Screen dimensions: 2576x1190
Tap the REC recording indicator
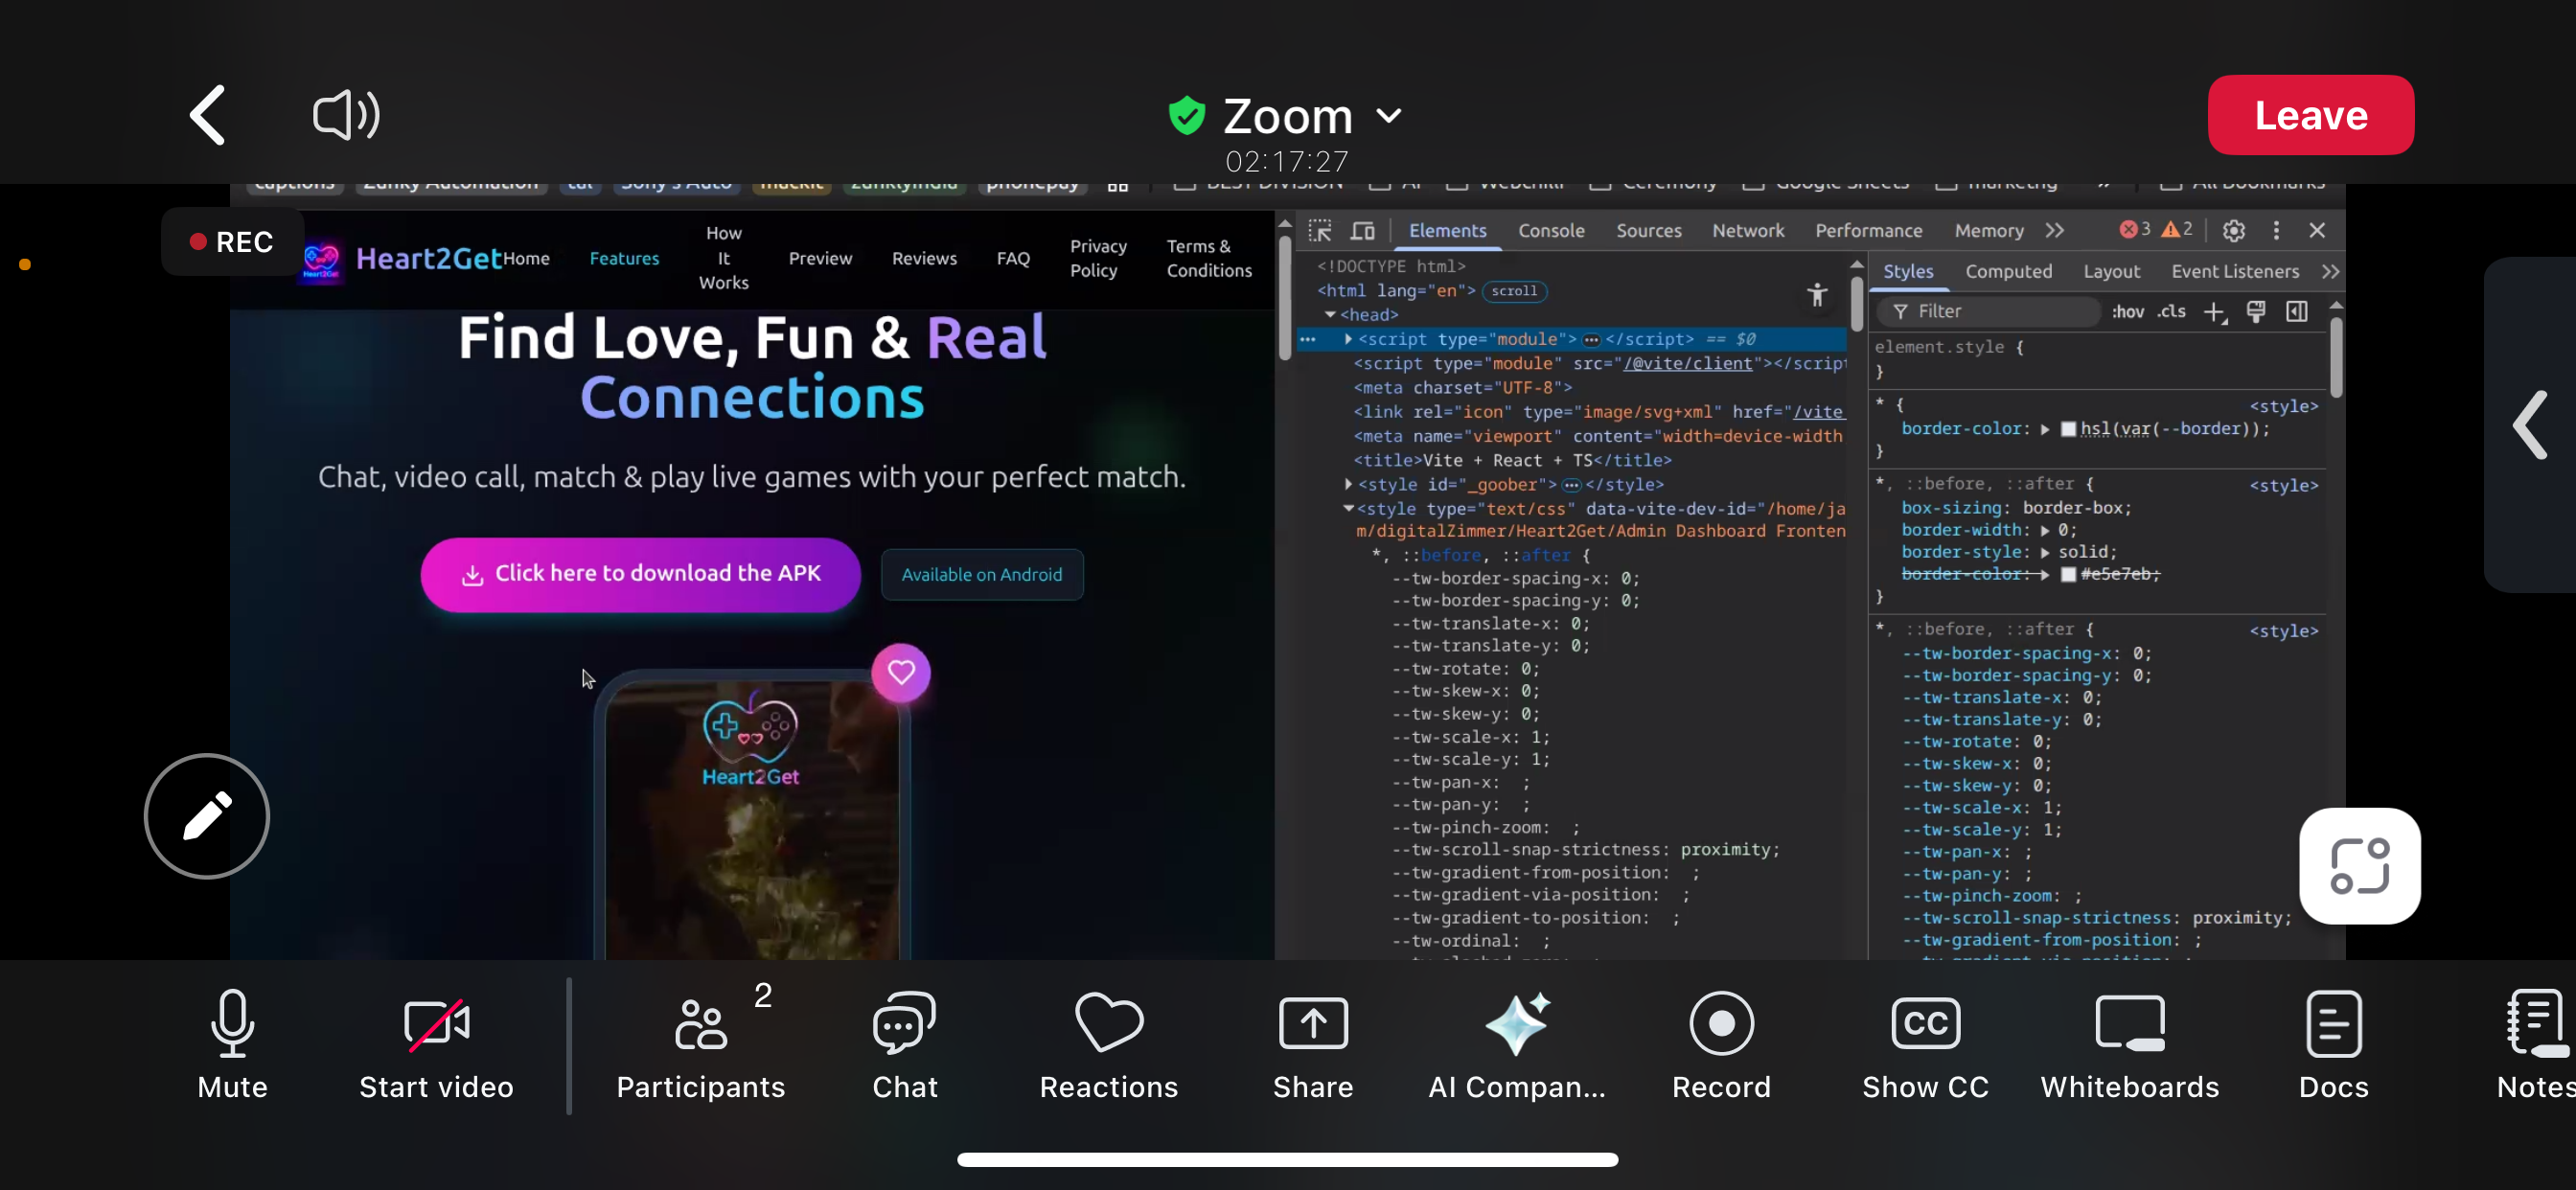pos(232,242)
